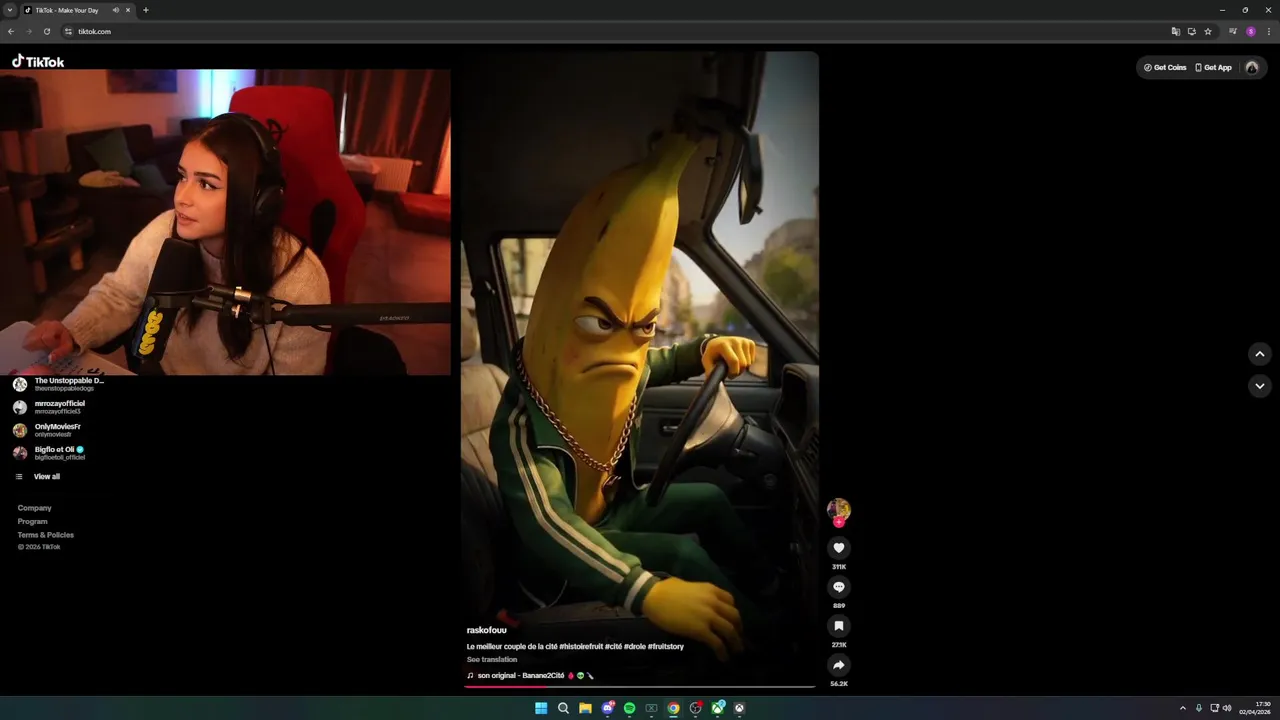Viewport: 1280px width, 720px height.
Task: Open the microphone icon in the system tray
Action: (x=1199, y=708)
